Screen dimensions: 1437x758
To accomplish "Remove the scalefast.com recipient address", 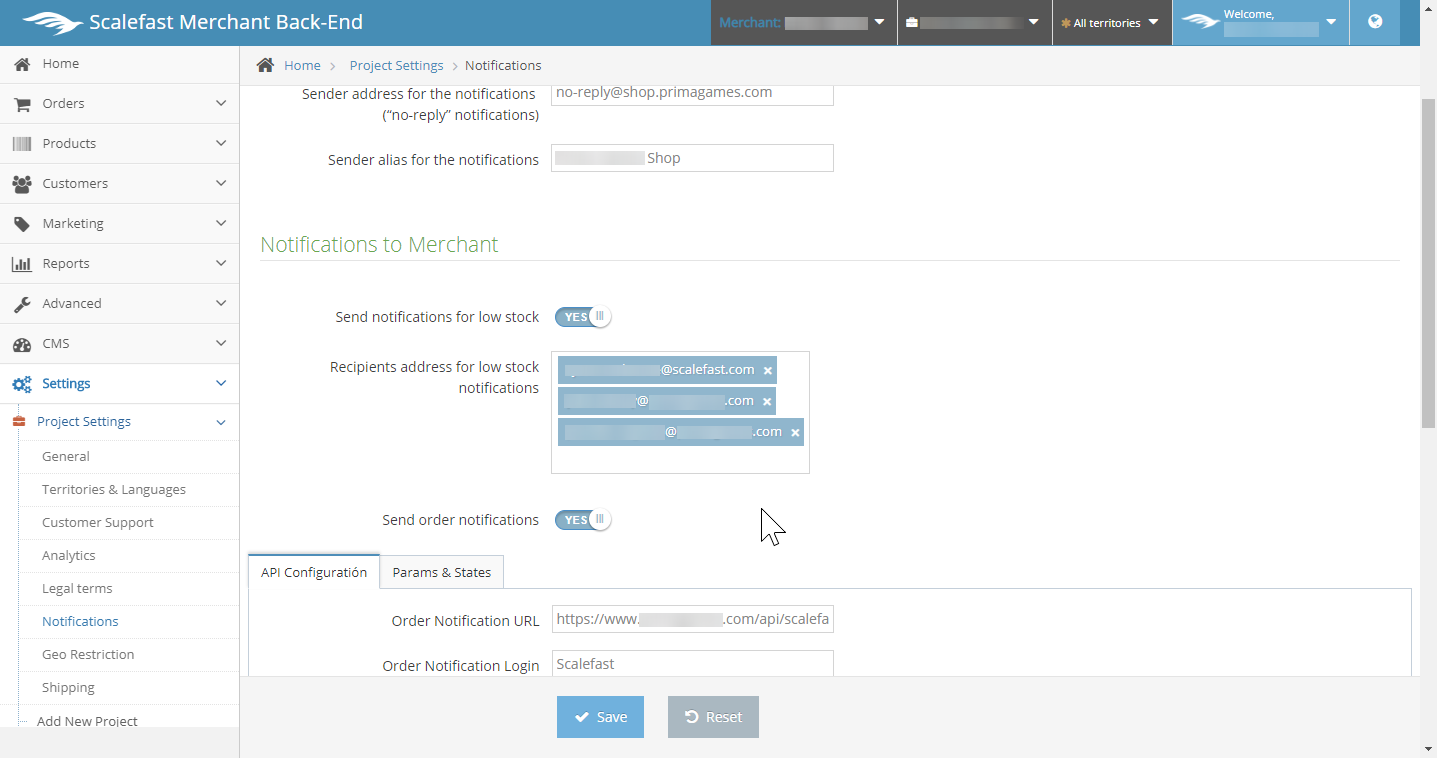I will click(x=768, y=371).
